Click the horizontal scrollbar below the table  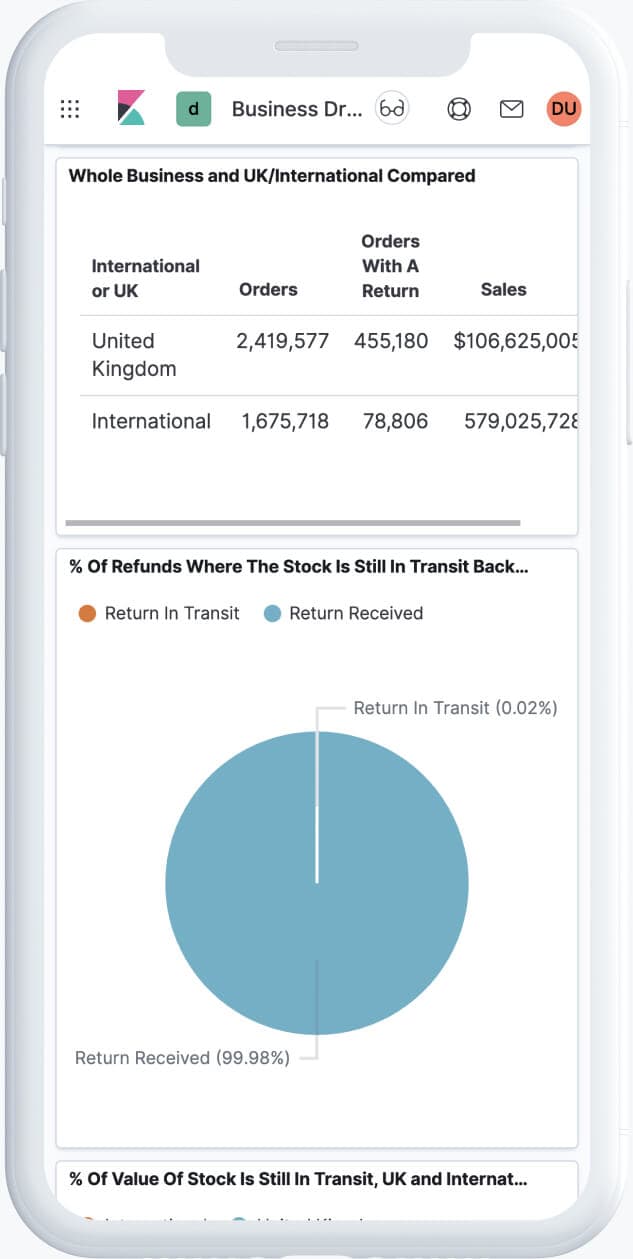293,523
